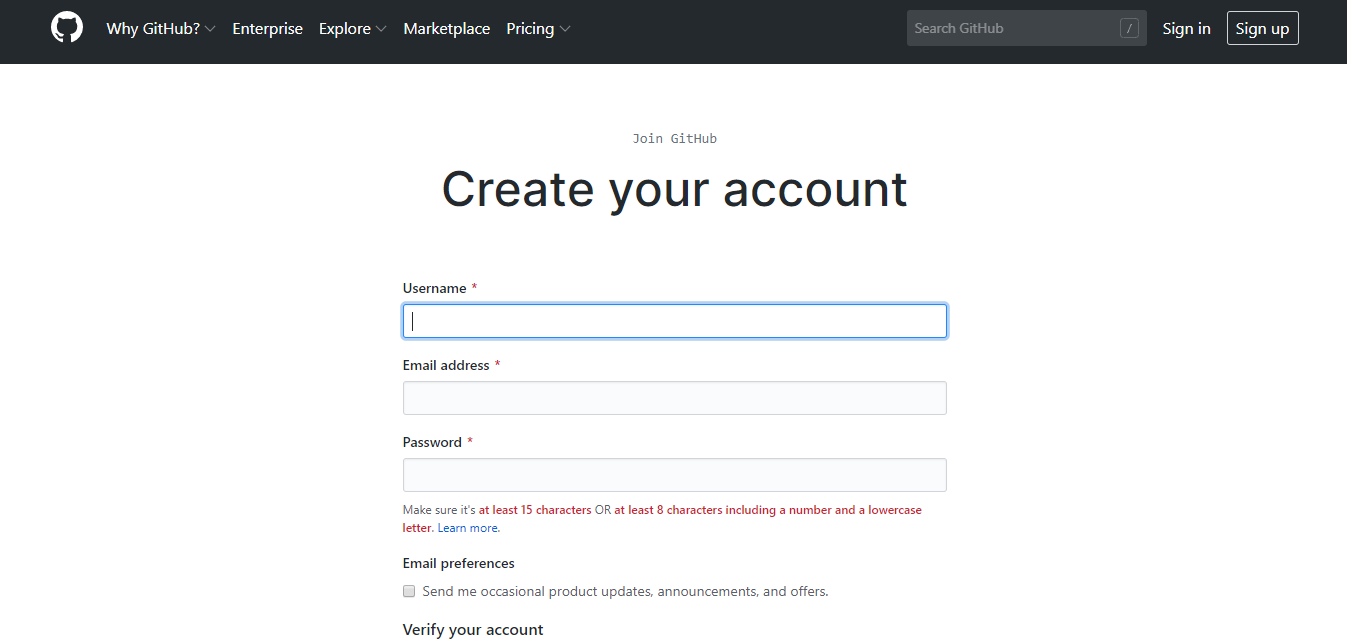Open the Enterprise page
This screenshot has height=641, width=1347.
pyautogui.click(x=267, y=29)
